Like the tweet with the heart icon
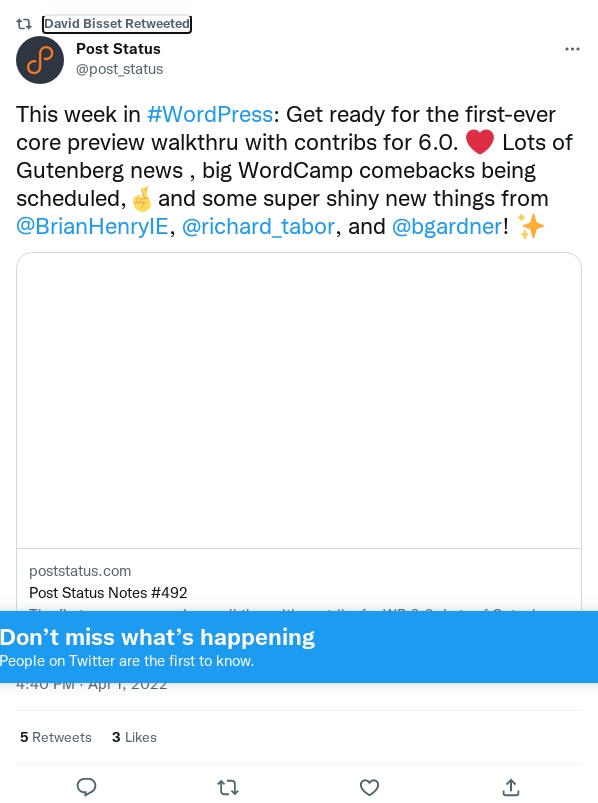The image size is (598, 803). pos(369,787)
